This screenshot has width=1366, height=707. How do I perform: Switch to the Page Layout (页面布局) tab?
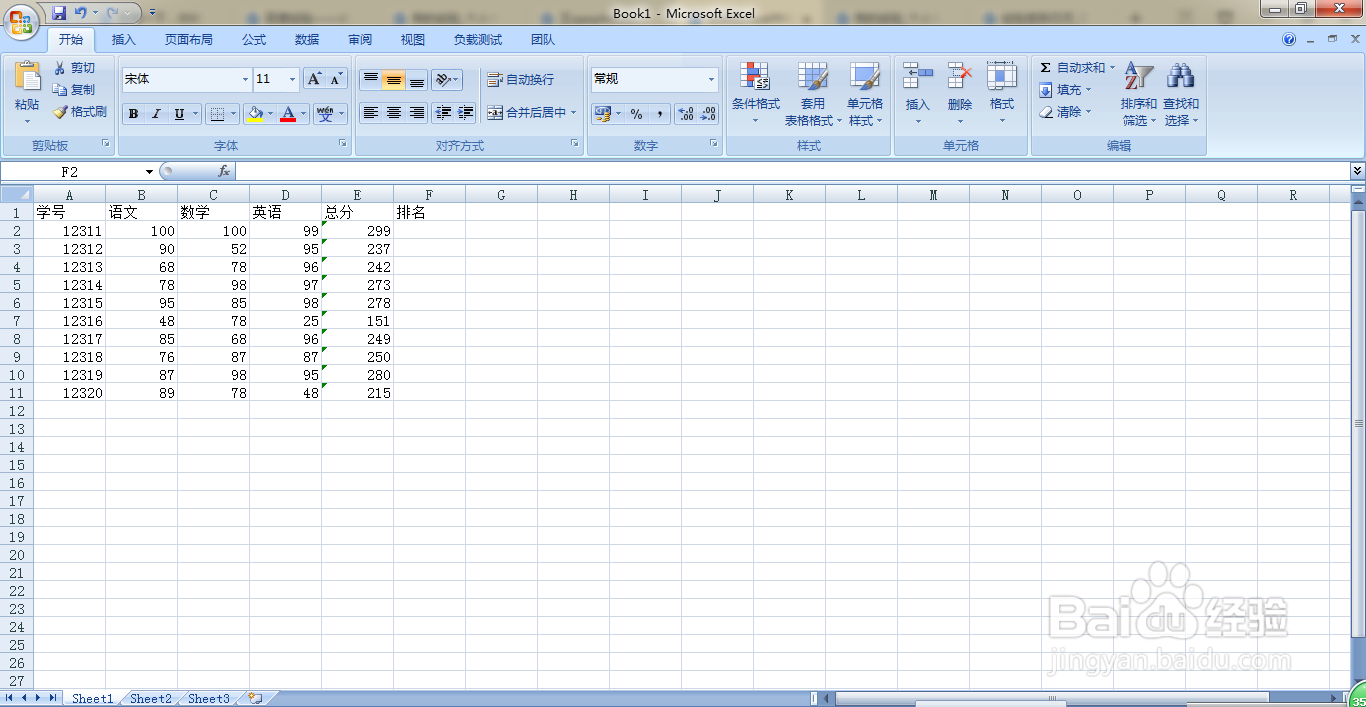point(189,40)
